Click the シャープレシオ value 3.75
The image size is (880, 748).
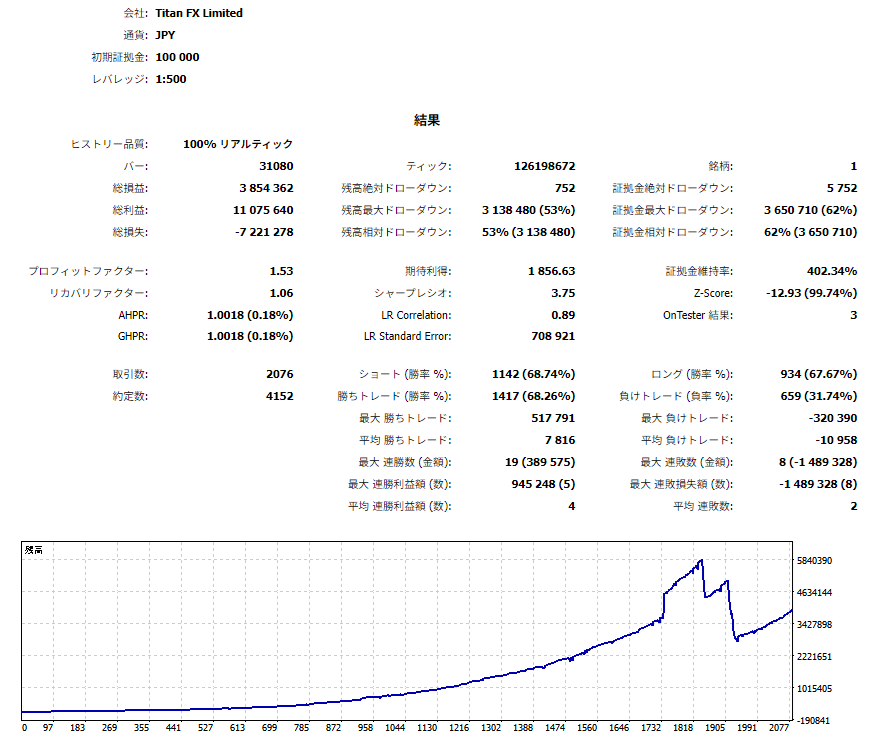[x=563, y=293]
